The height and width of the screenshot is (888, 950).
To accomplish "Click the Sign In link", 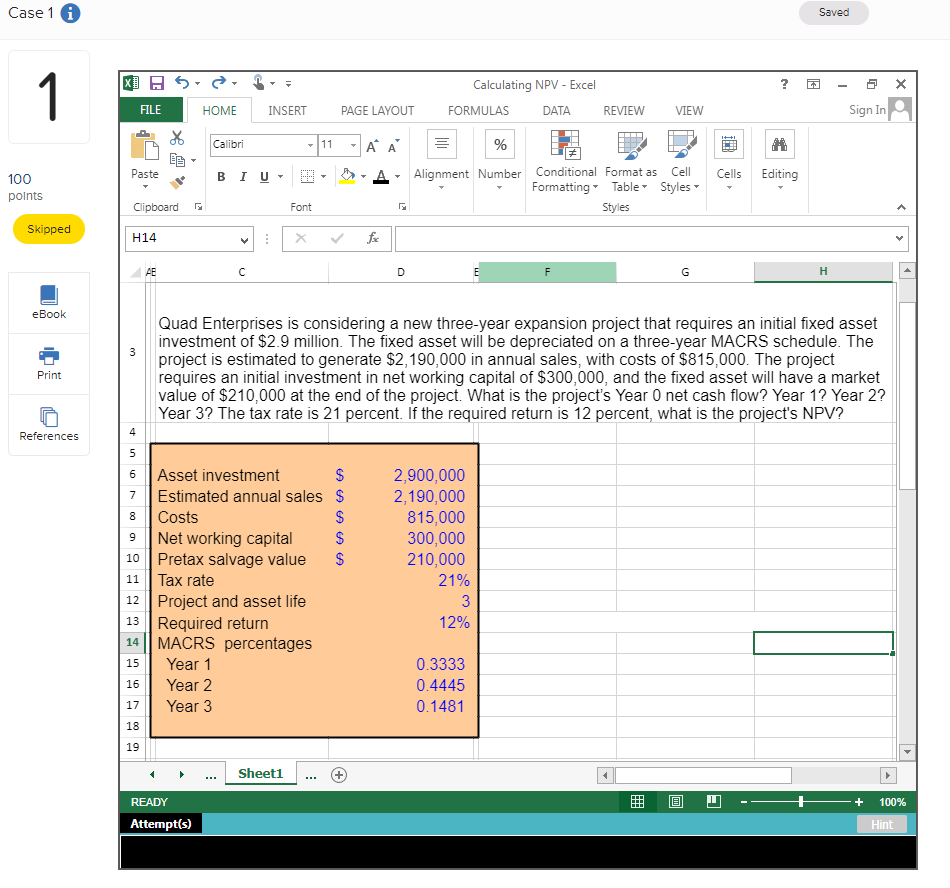I will 867,110.
